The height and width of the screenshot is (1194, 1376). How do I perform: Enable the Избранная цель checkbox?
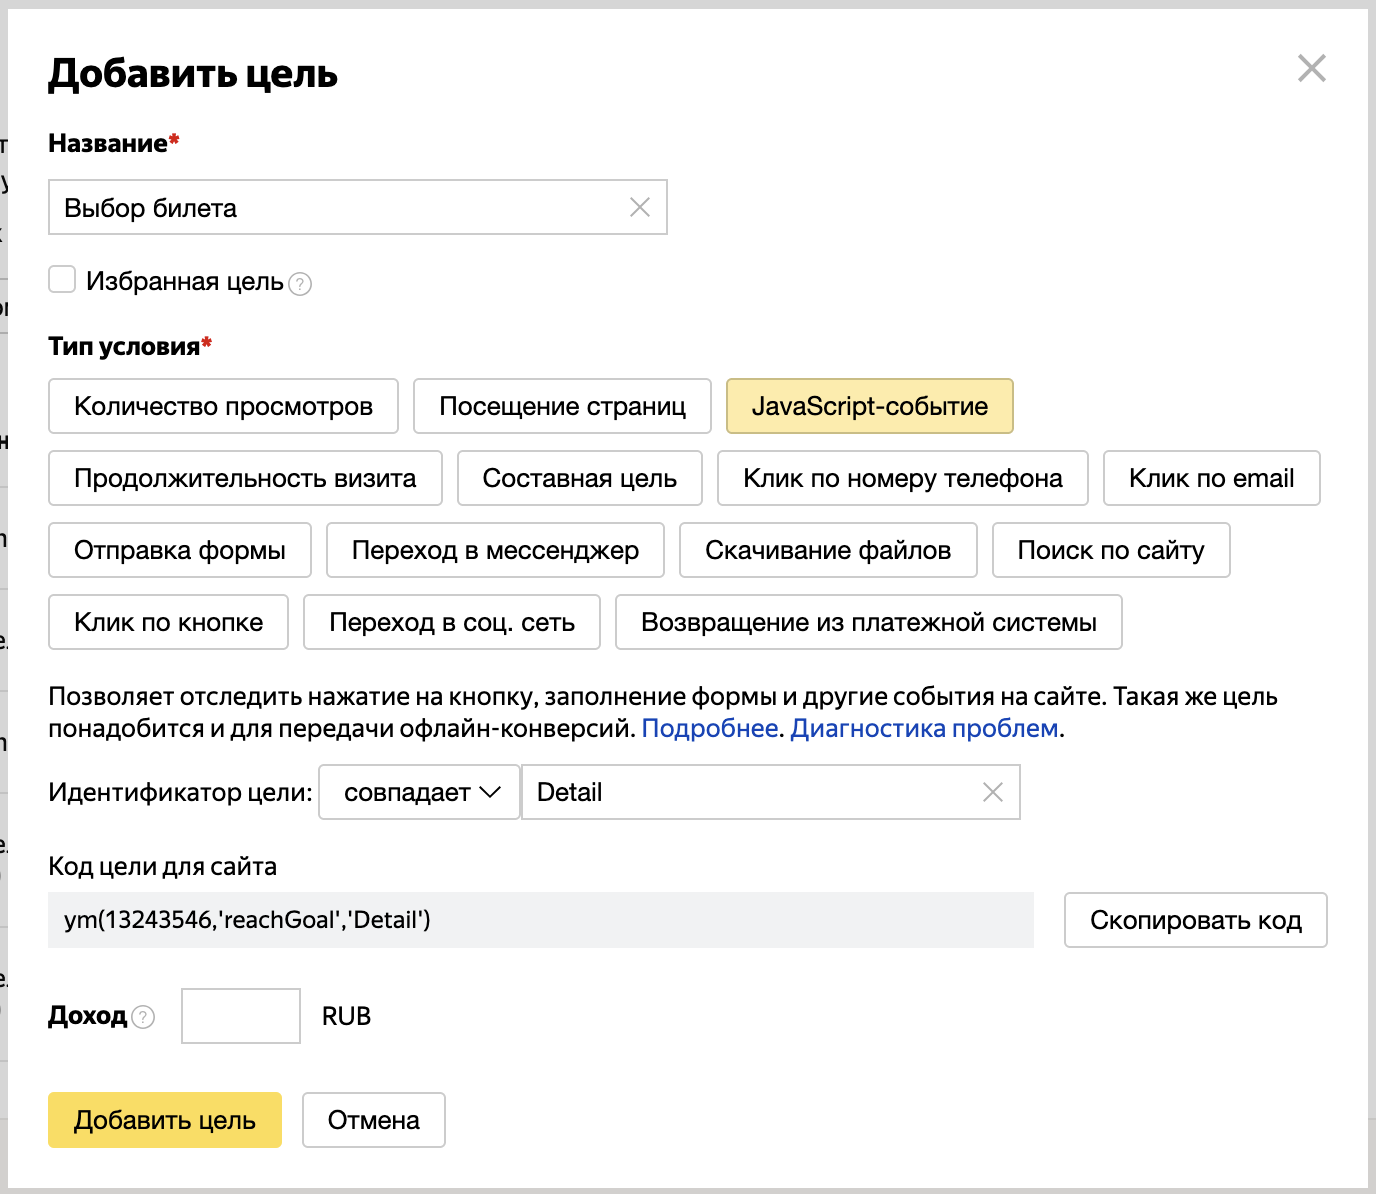click(61, 280)
